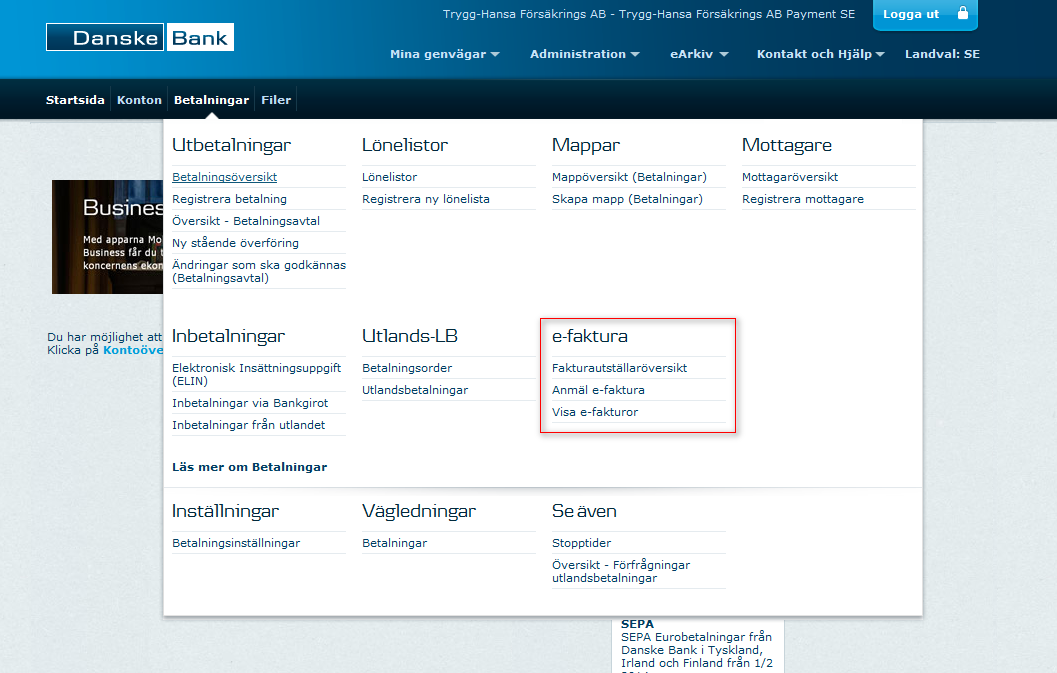Open Betalningsinställningar under Inställningar
This screenshot has width=1057, height=673.
pyautogui.click(x=236, y=543)
